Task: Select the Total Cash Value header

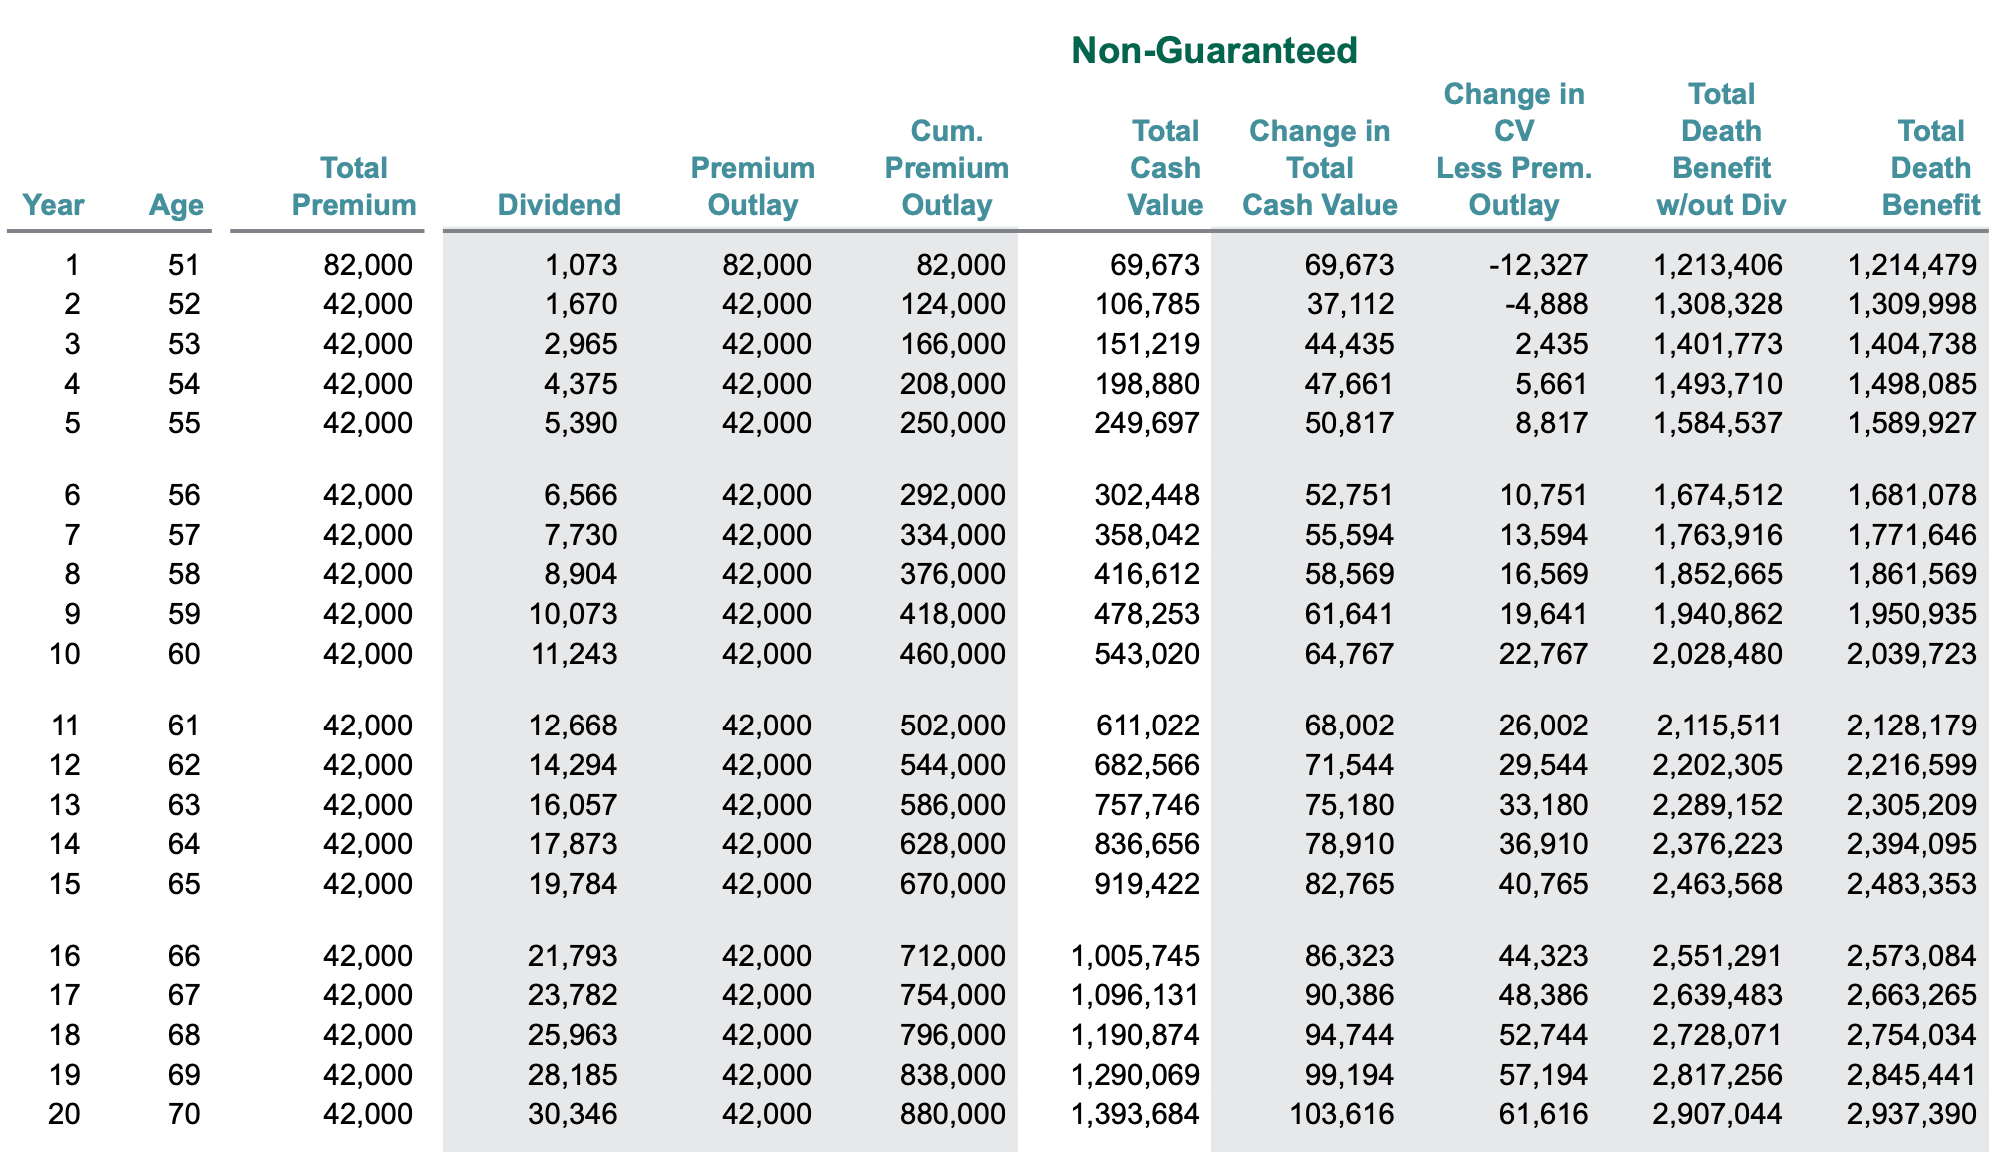Action: (1165, 167)
